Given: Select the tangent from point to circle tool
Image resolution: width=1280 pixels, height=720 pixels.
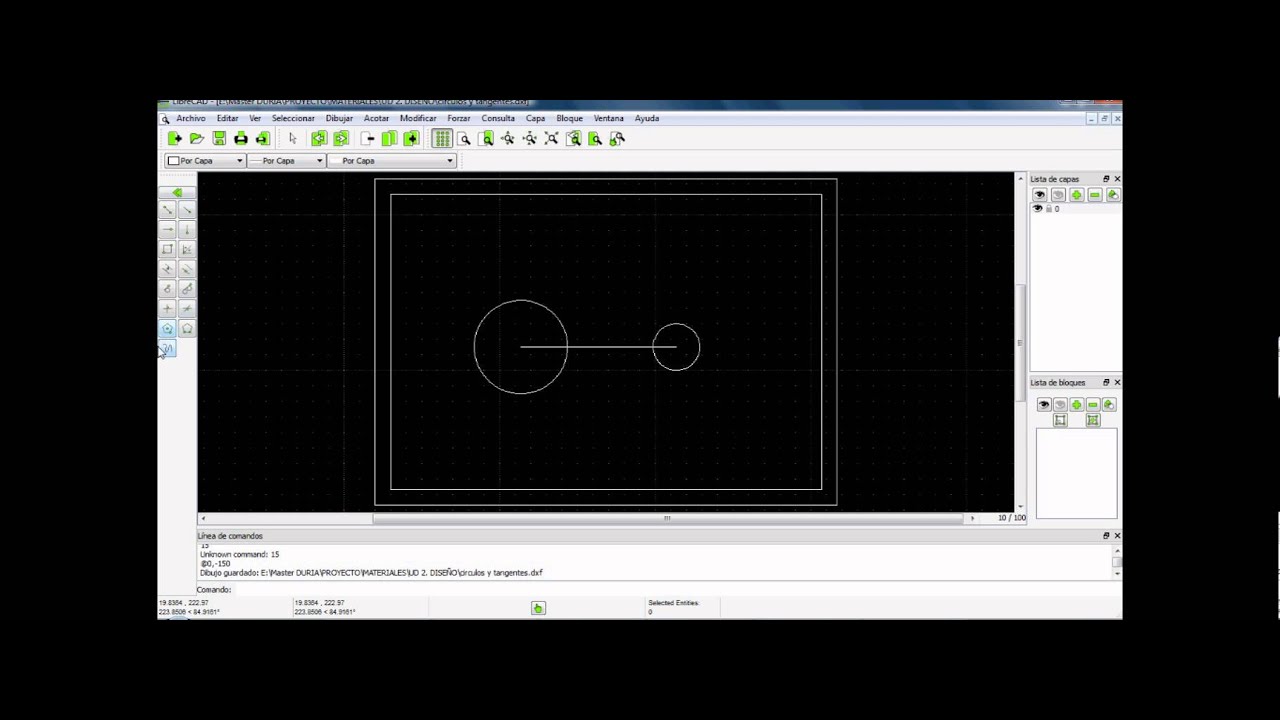Looking at the screenshot, I should (167, 289).
